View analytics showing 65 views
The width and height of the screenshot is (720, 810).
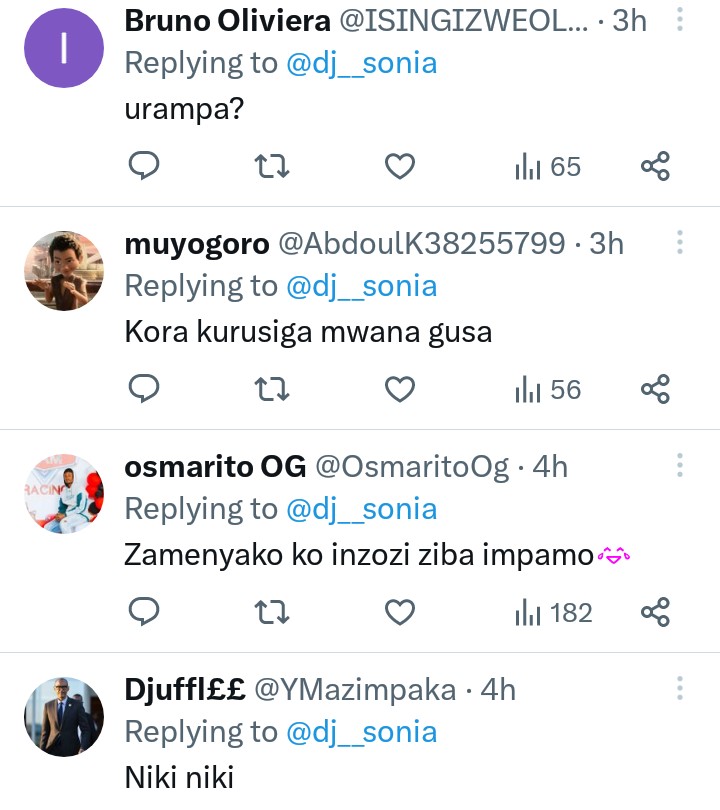pyautogui.click(x=548, y=167)
